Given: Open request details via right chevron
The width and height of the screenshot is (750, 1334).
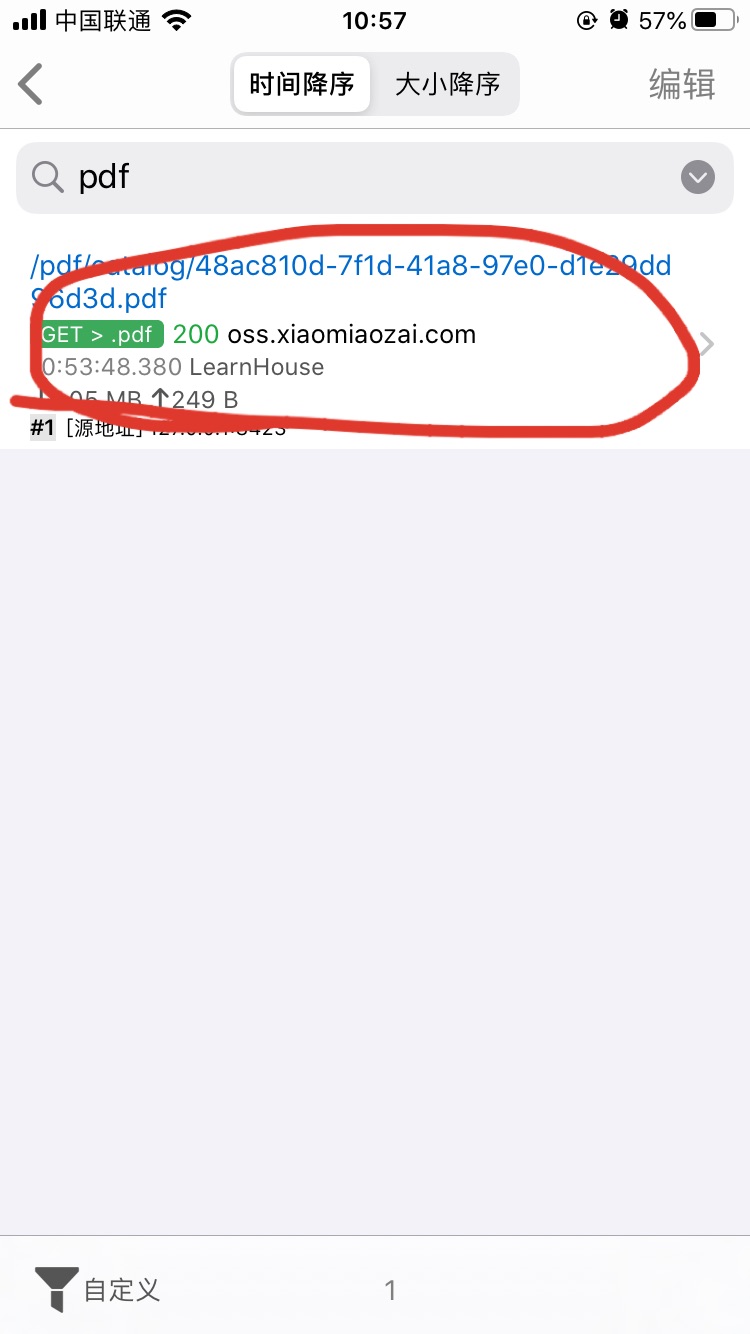Looking at the screenshot, I should click(x=707, y=344).
